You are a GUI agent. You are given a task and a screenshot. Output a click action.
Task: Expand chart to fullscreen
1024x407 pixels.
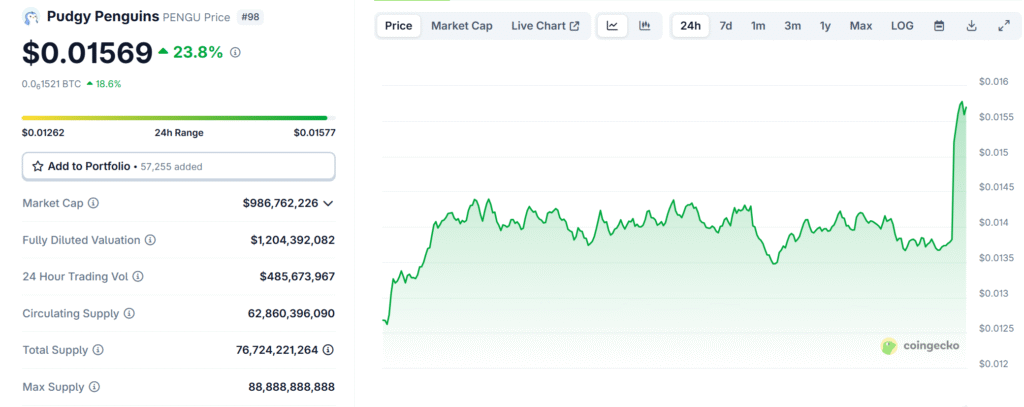click(x=1004, y=26)
